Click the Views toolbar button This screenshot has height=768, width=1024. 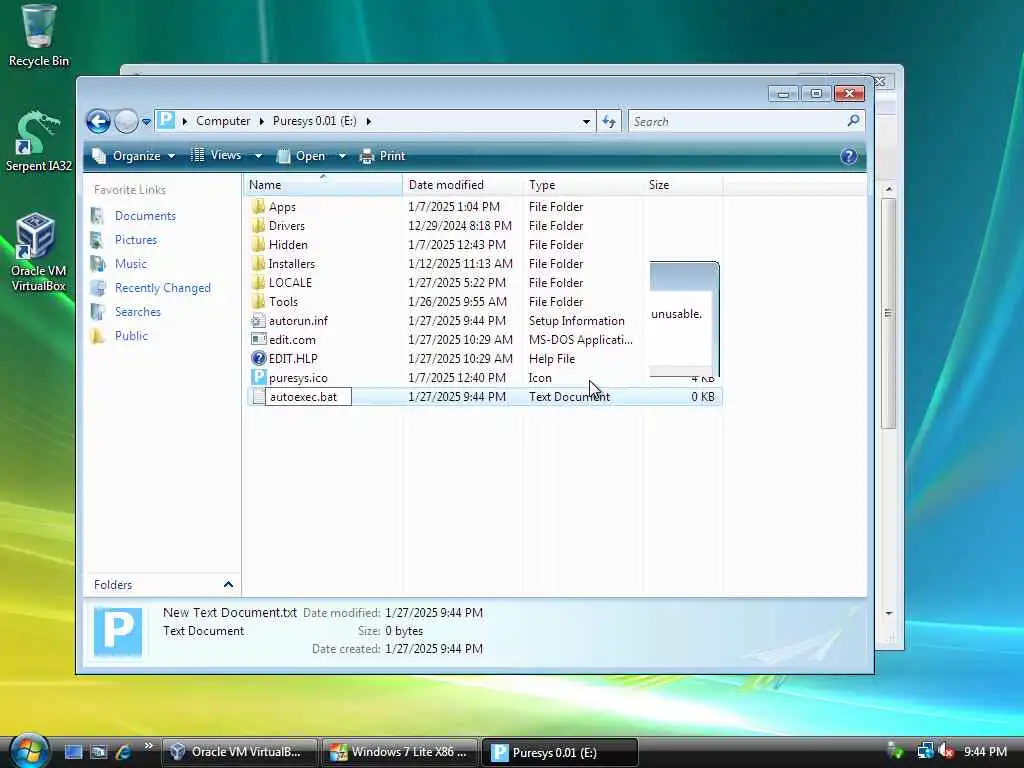(x=216, y=155)
